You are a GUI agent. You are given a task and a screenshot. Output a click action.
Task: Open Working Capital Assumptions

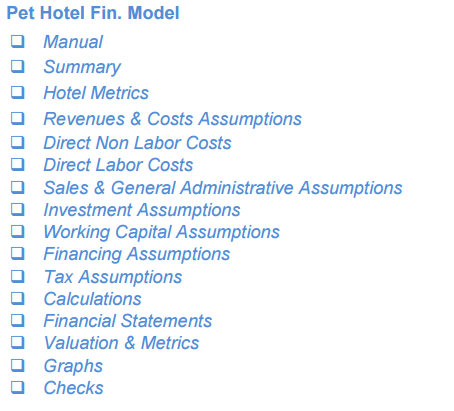(162, 232)
